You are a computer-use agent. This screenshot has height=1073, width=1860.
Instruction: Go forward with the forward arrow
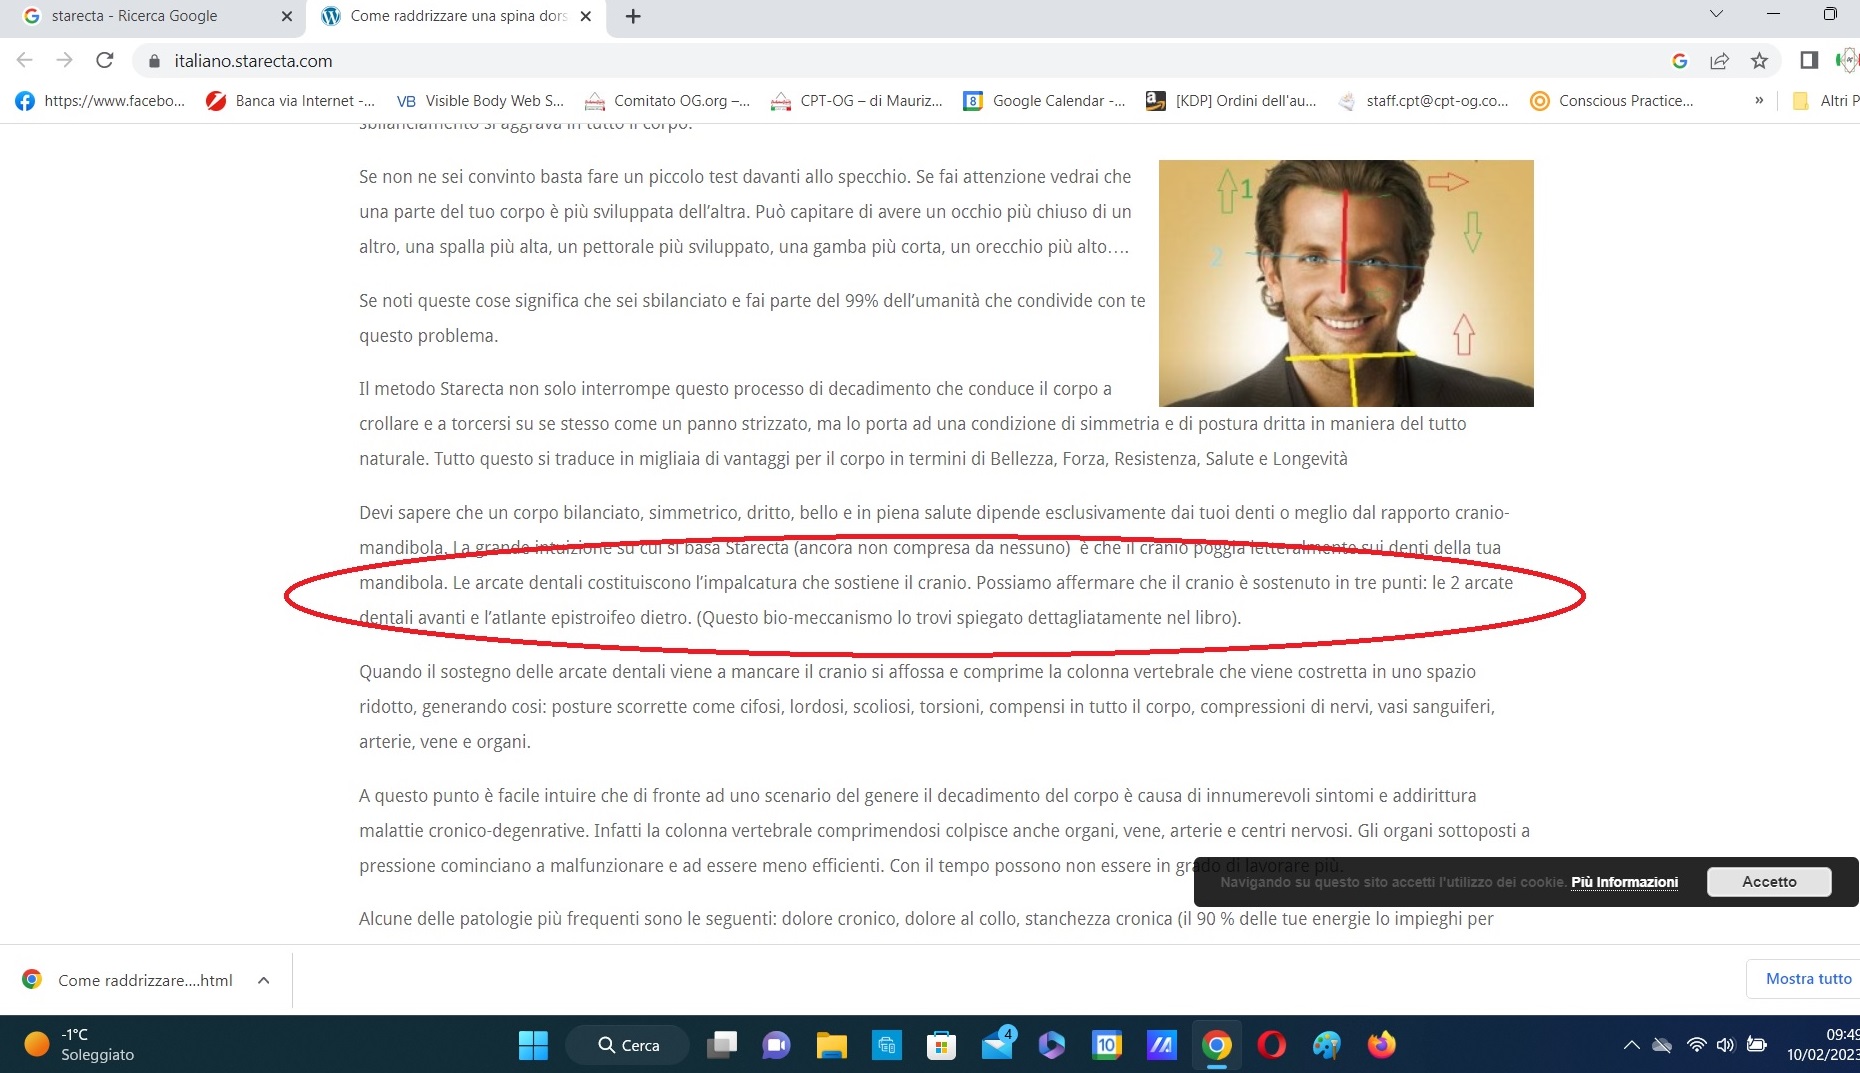coord(64,60)
